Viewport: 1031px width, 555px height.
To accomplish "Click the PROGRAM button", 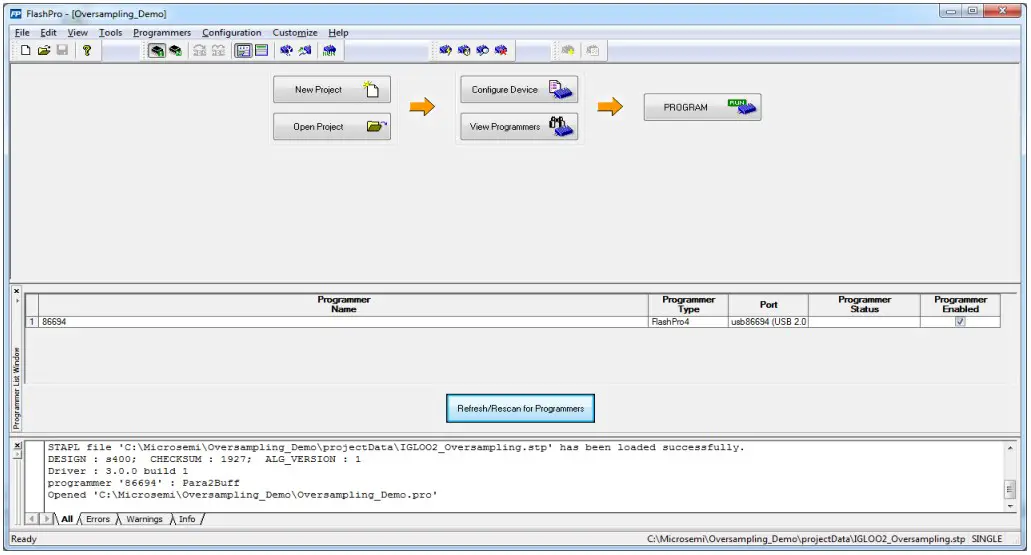I will [x=703, y=107].
